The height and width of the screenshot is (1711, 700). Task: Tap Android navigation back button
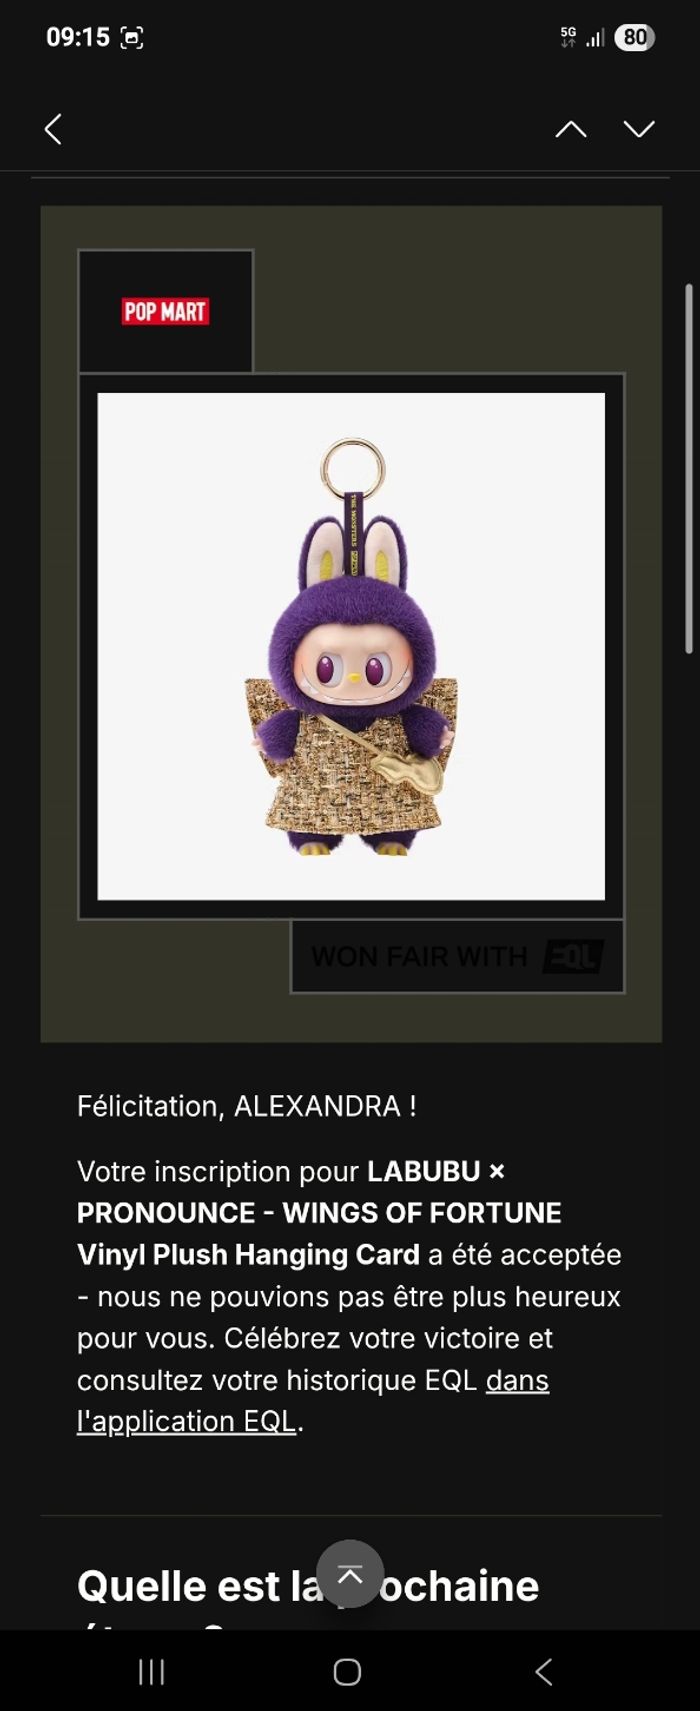pyautogui.click(x=543, y=1671)
